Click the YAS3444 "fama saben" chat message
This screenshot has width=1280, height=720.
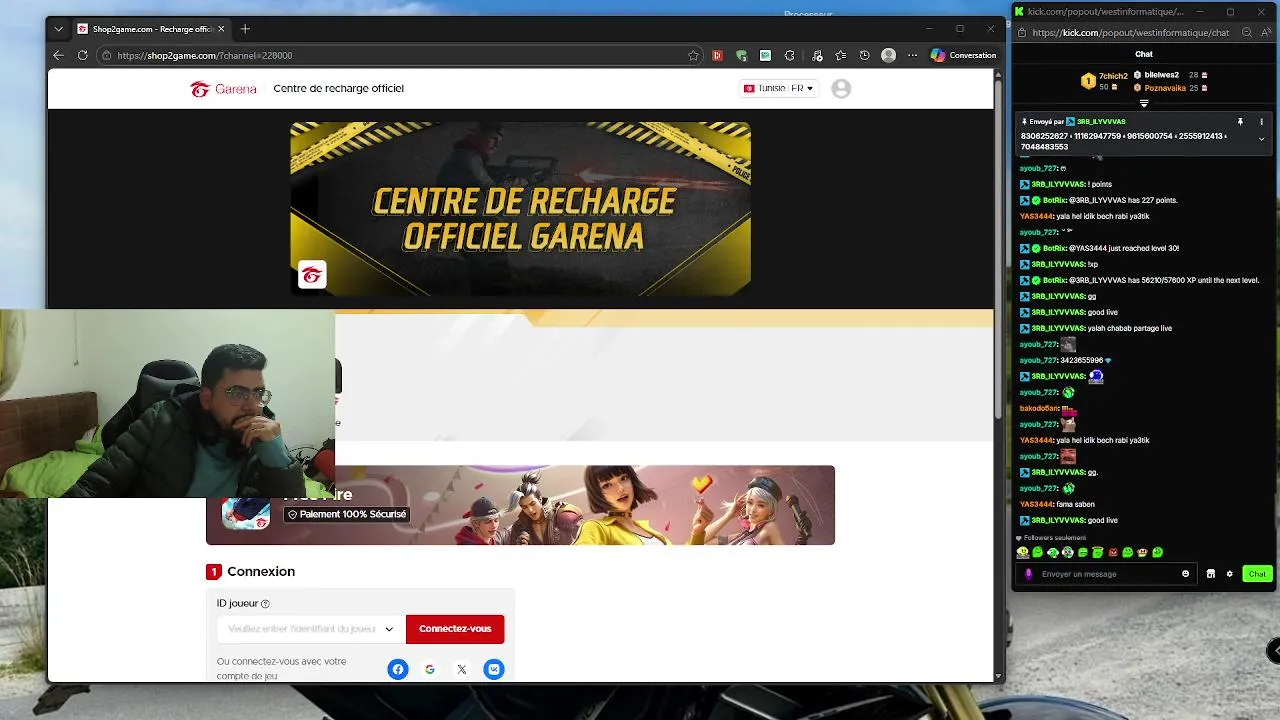[x=1057, y=504]
